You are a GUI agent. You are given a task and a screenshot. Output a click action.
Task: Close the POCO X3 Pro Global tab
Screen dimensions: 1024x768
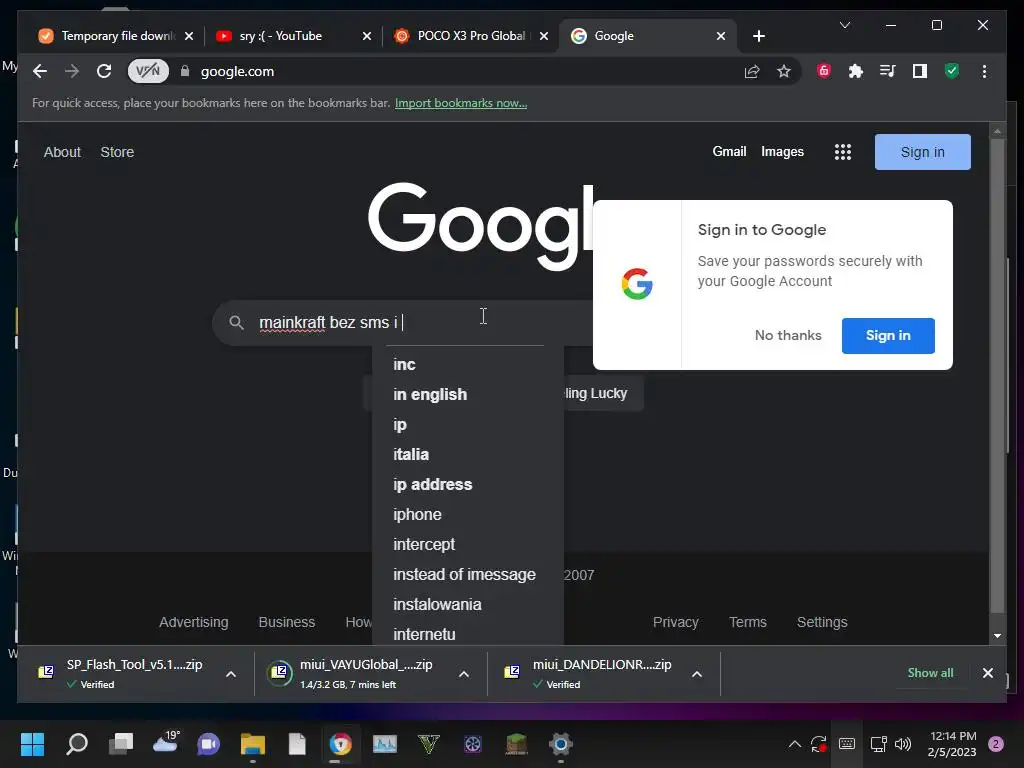click(x=543, y=36)
